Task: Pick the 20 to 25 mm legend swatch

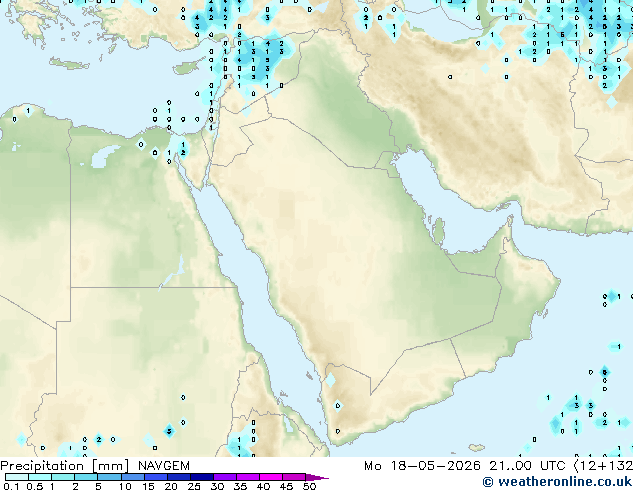Action: (x=178, y=477)
